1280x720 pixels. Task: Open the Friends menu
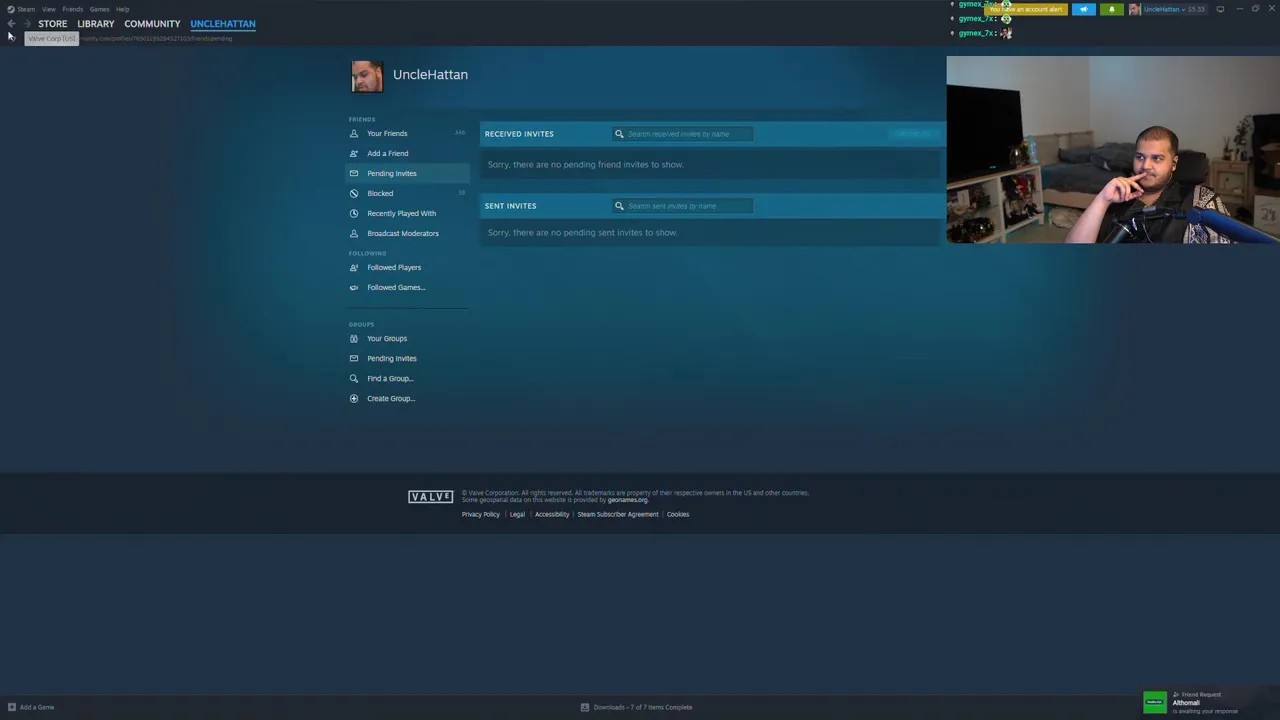pyautogui.click(x=72, y=9)
